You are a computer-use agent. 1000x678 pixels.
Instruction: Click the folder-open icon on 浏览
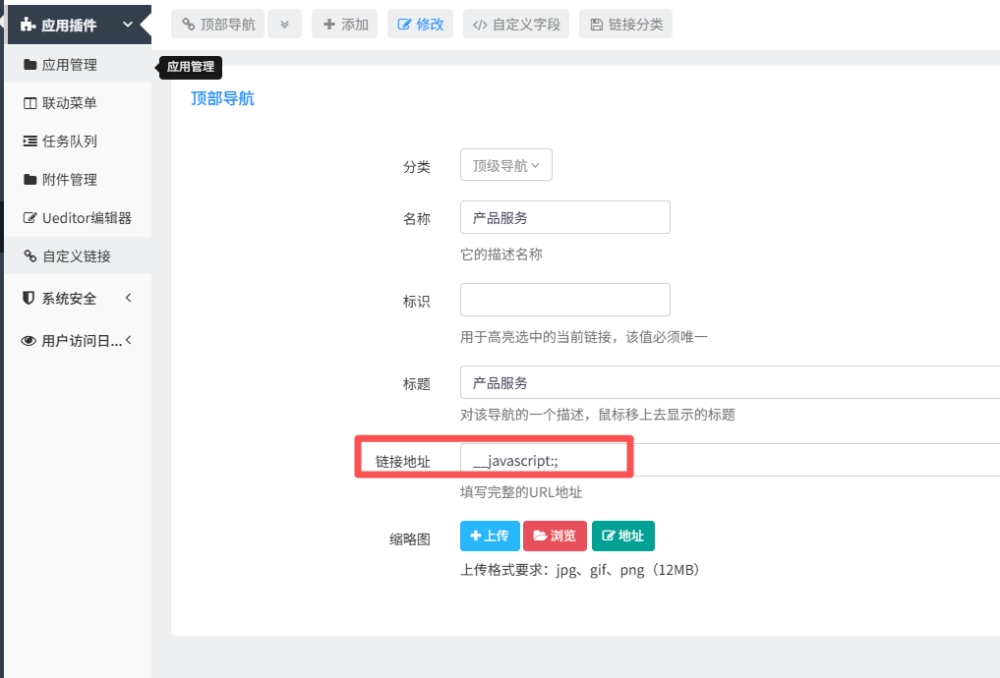[x=540, y=536]
